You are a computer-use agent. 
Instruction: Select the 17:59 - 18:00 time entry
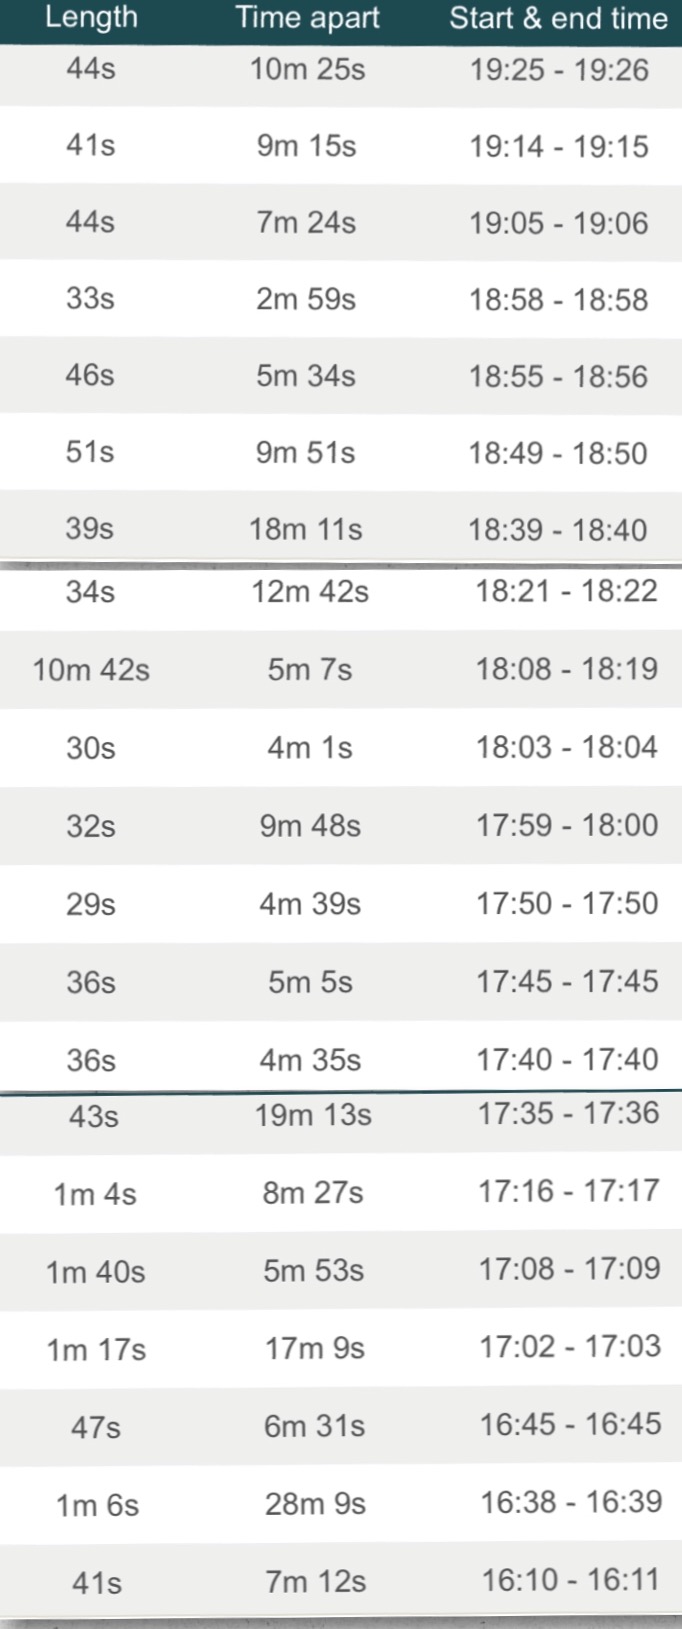coord(567,825)
